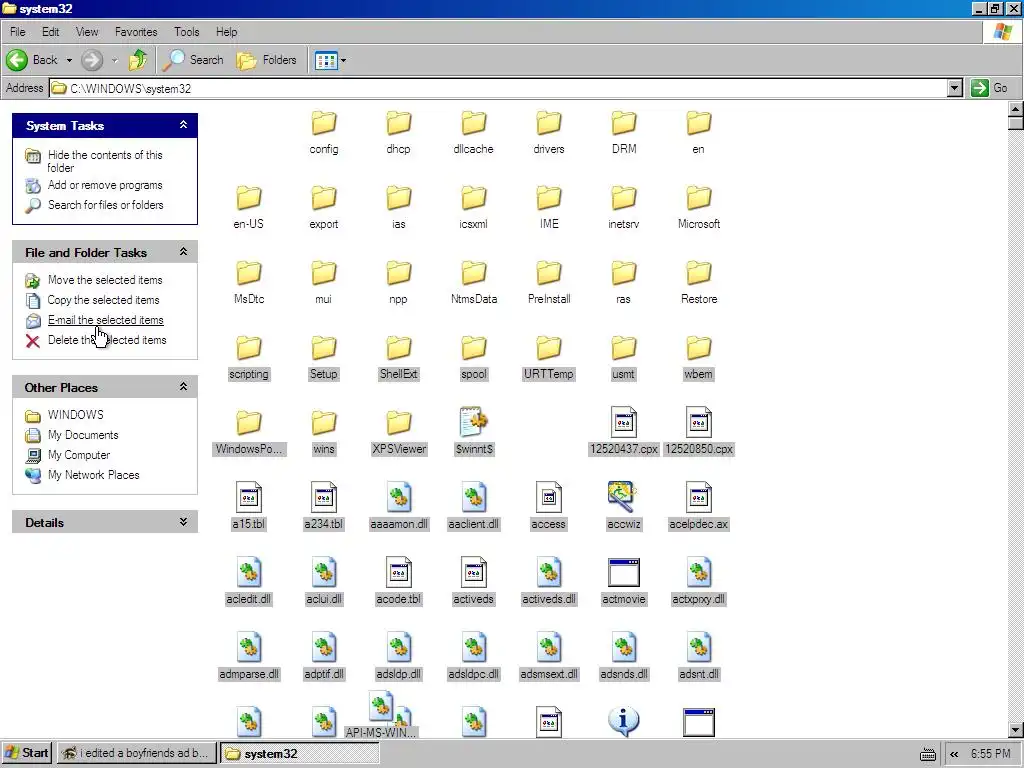
Task: Open the Favorites menu
Action: point(136,31)
